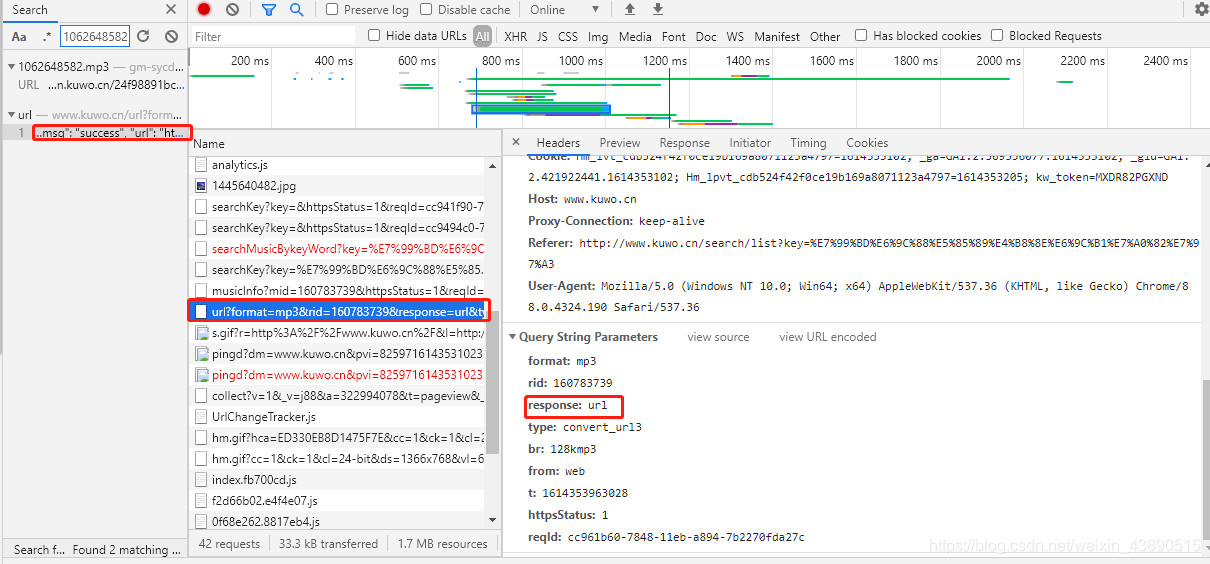The image size is (1210, 564).
Task: Filter by Font requests
Action: pos(674,36)
